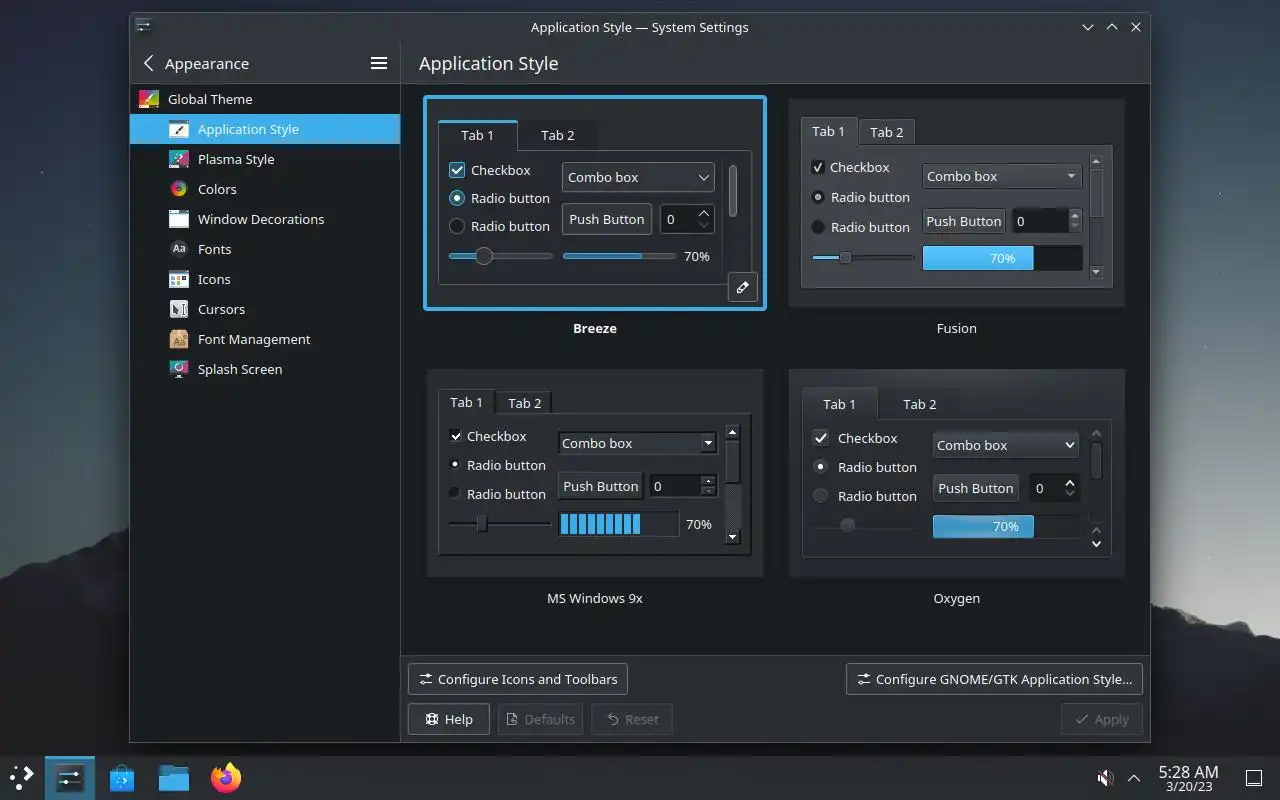1280x800 pixels.
Task: Click MS Windows 9x preview spin box arrows
Action: point(709,486)
